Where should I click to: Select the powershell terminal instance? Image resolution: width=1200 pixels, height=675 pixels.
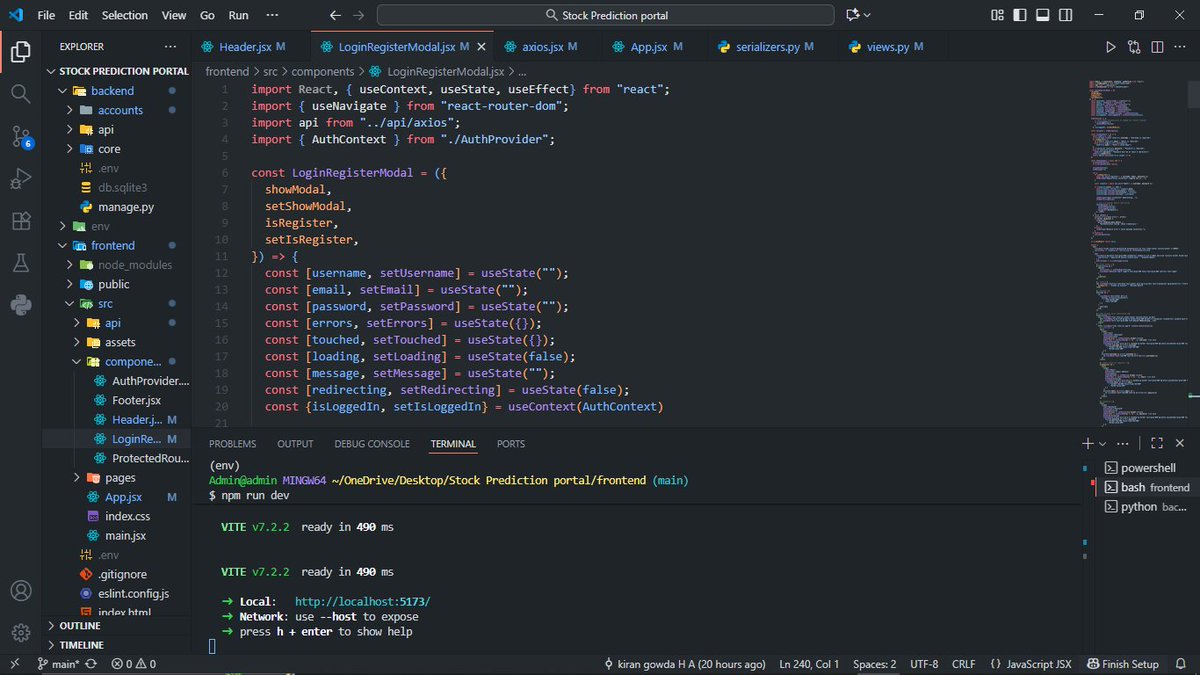point(1146,468)
